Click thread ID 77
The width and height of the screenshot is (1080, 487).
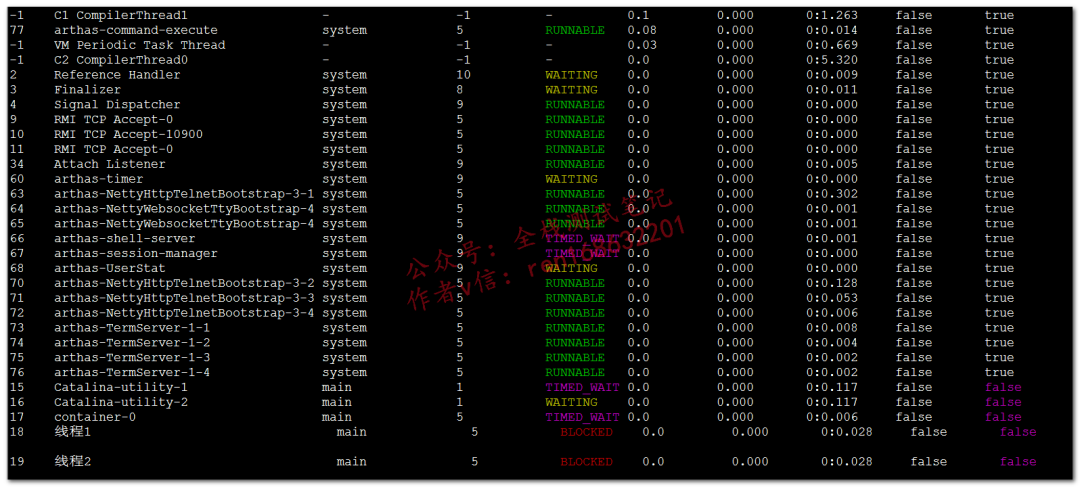pyautogui.click(x=17, y=30)
